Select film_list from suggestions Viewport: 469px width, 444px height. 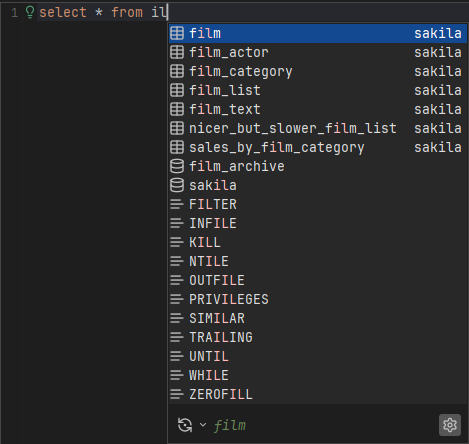click(318, 90)
